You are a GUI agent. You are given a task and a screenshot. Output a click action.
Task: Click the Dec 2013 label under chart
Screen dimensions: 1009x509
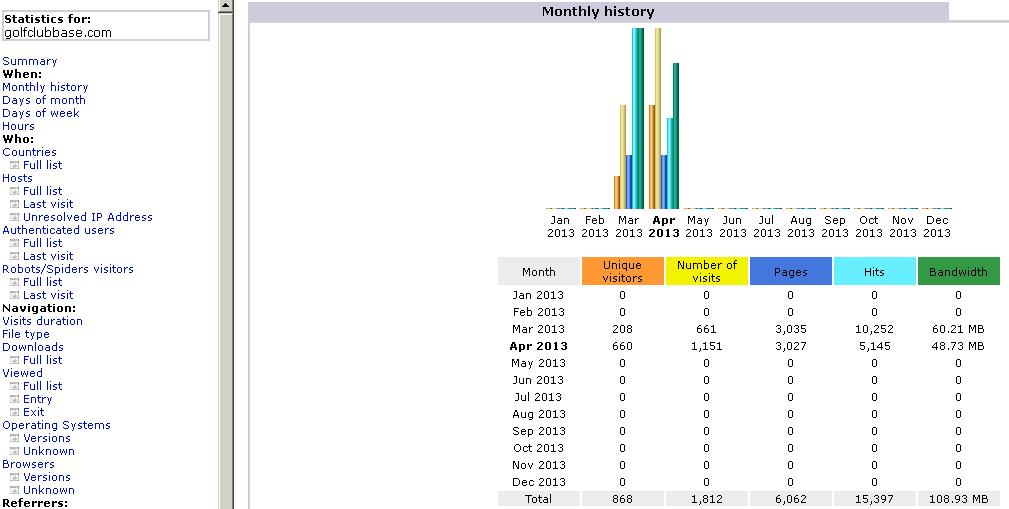coord(936,227)
